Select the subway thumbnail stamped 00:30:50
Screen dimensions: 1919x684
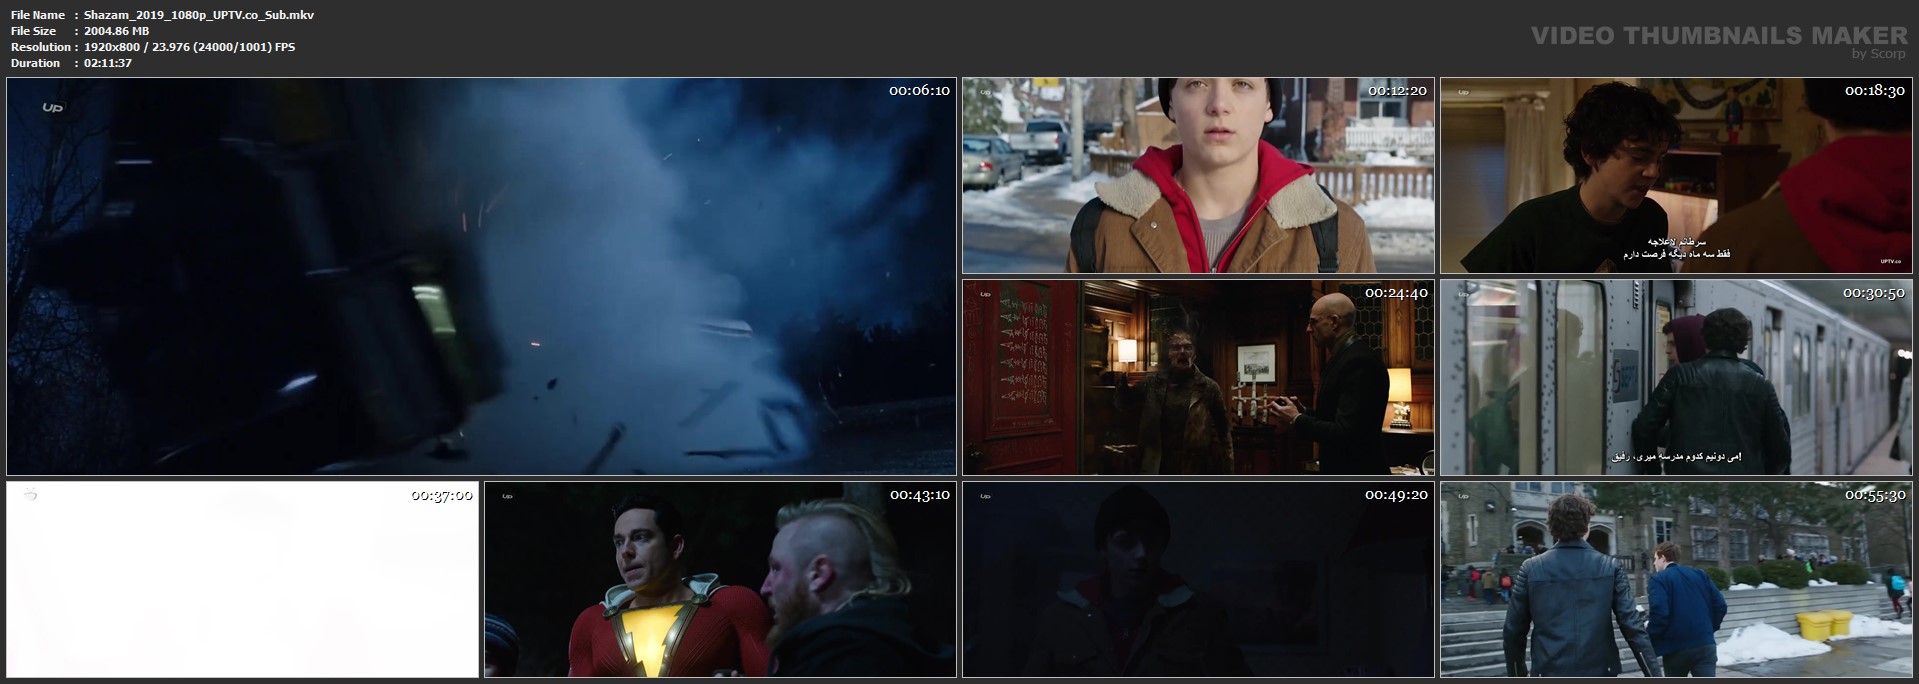(1676, 377)
